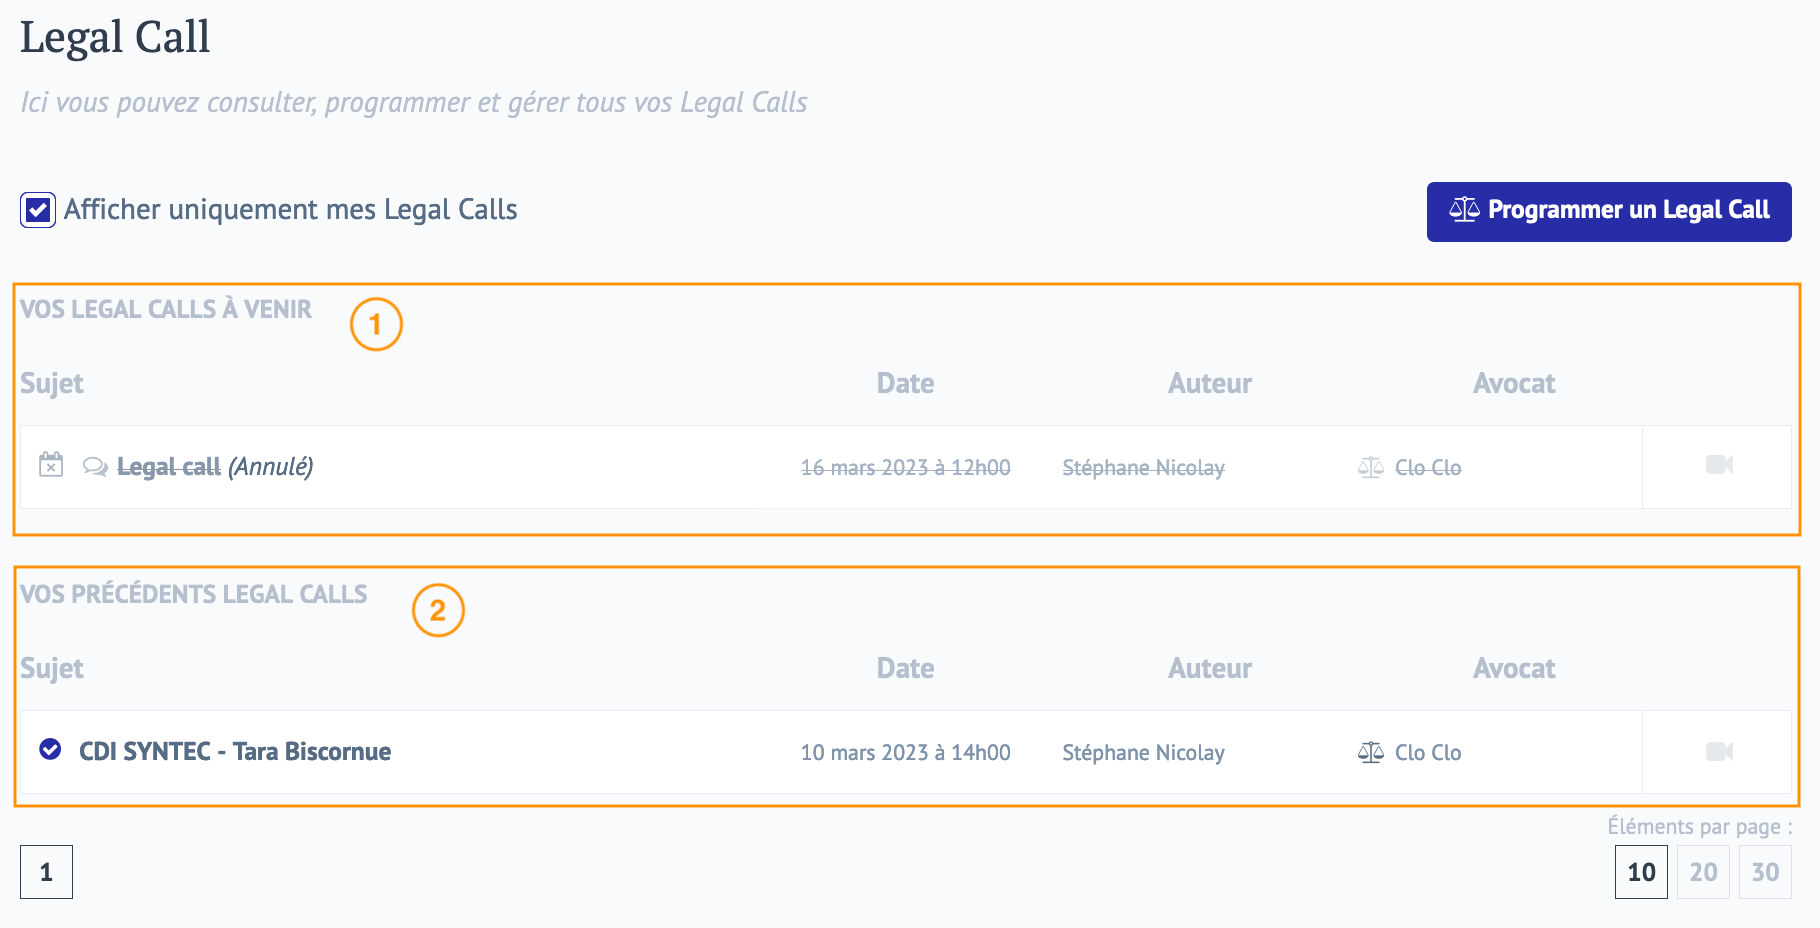Open CDI SYNTEC - Tara Biscornue call

tap(235, 752)
